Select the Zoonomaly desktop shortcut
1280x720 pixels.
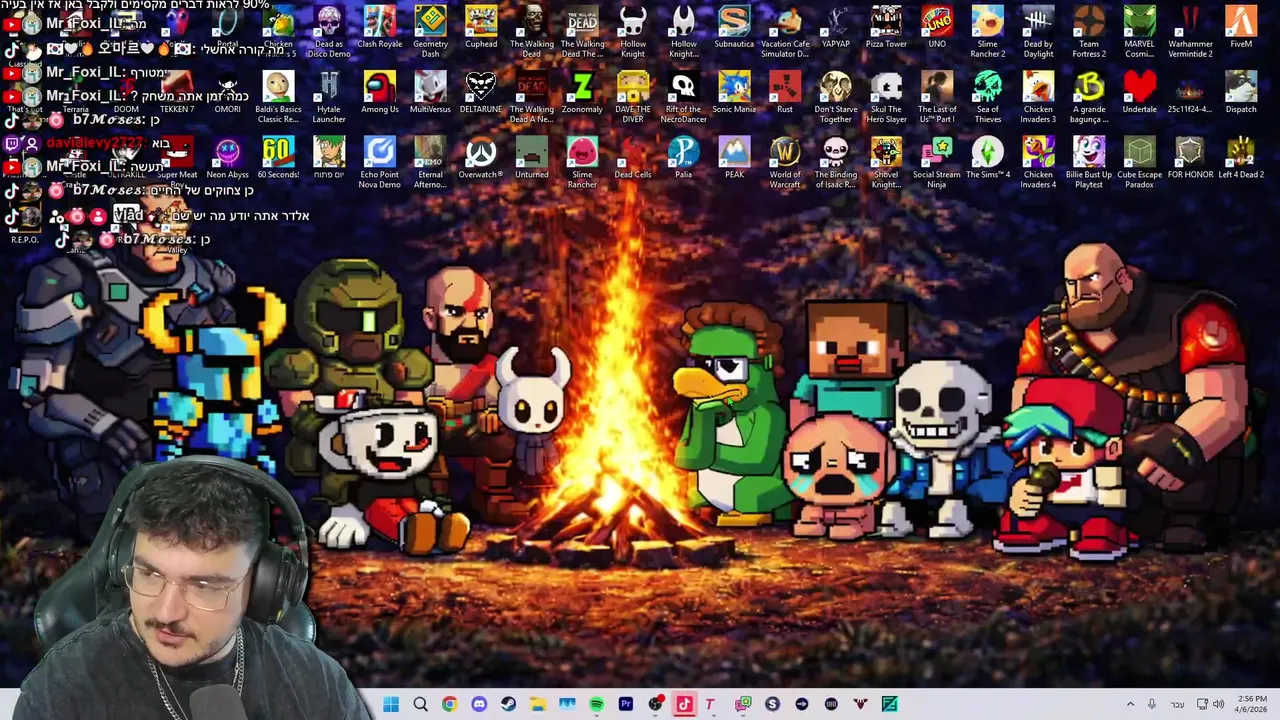[582, 93]
